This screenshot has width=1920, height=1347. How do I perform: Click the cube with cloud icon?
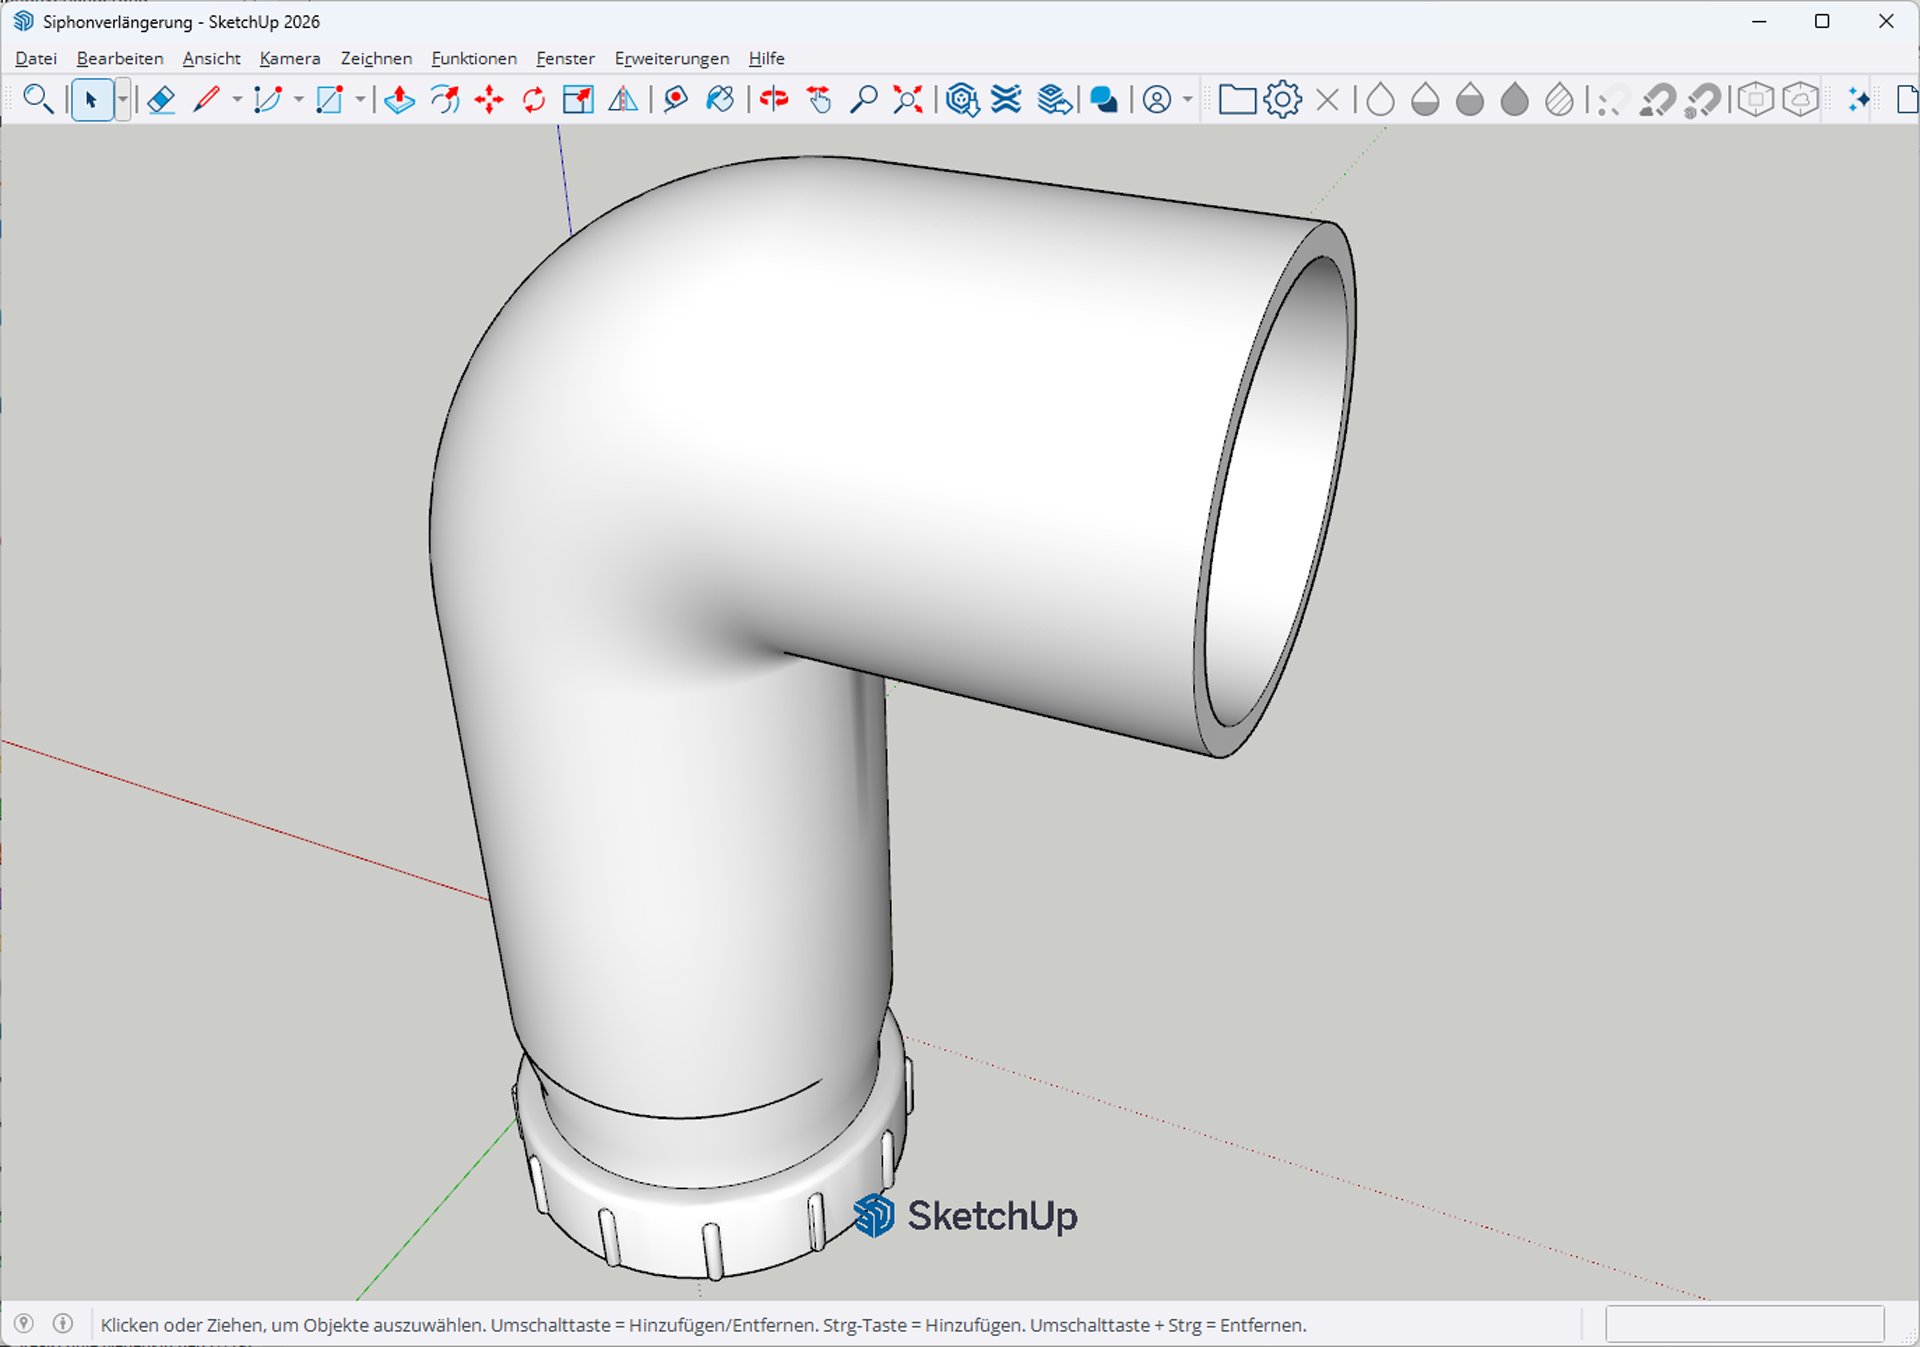pos(1800,100)
